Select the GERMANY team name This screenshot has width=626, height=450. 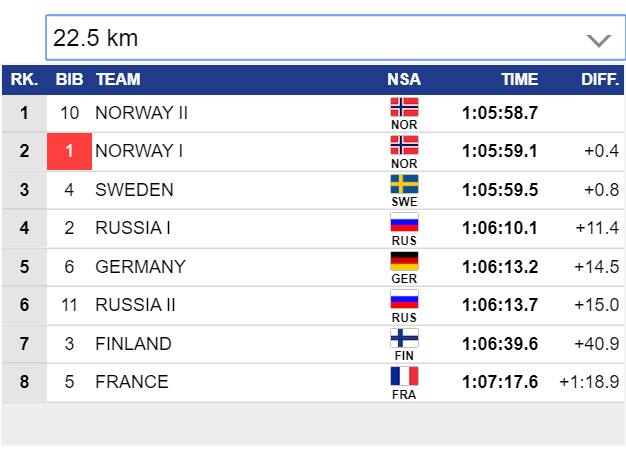coord(141,267)
